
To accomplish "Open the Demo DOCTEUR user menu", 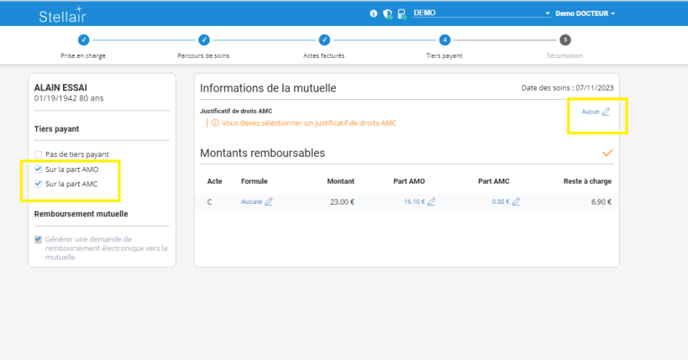I will pos(585,14).
